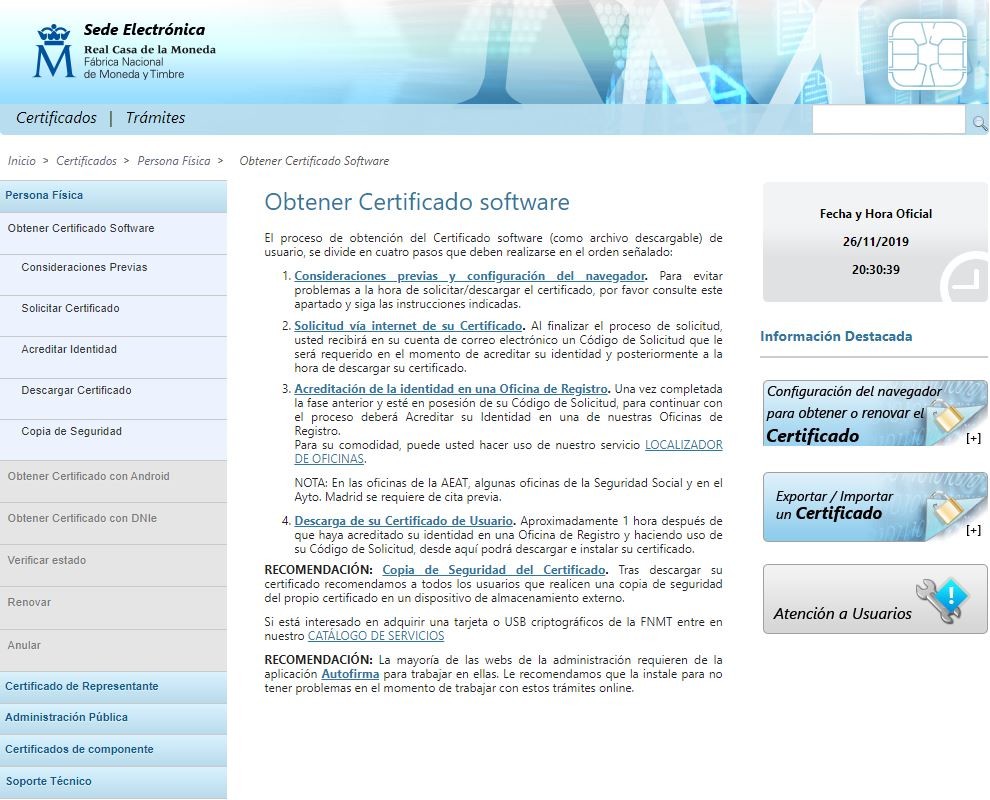Open the Certificados menu

[56, 118]
